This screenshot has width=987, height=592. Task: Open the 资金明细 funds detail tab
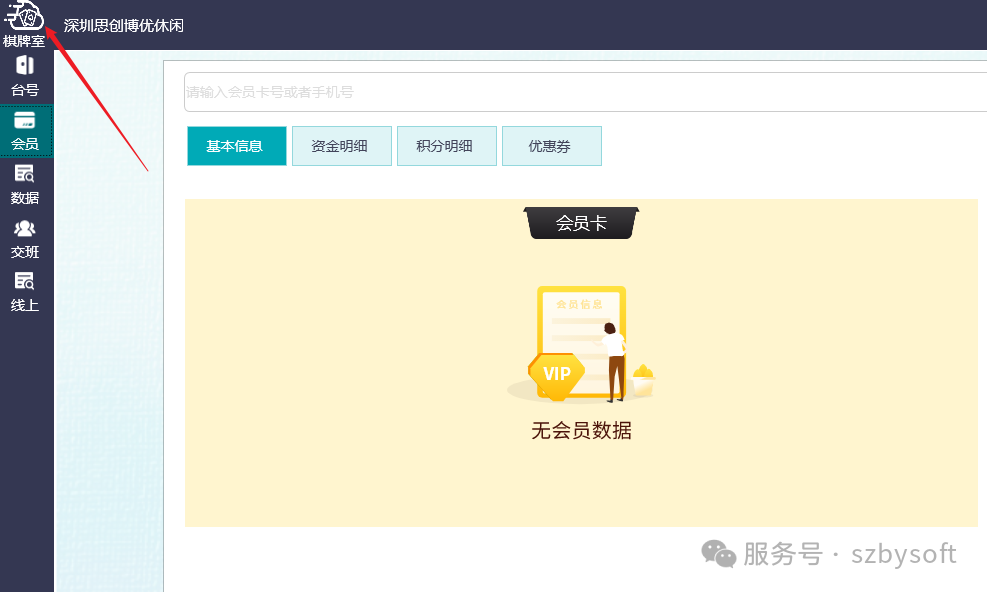(x=341, y=145)
